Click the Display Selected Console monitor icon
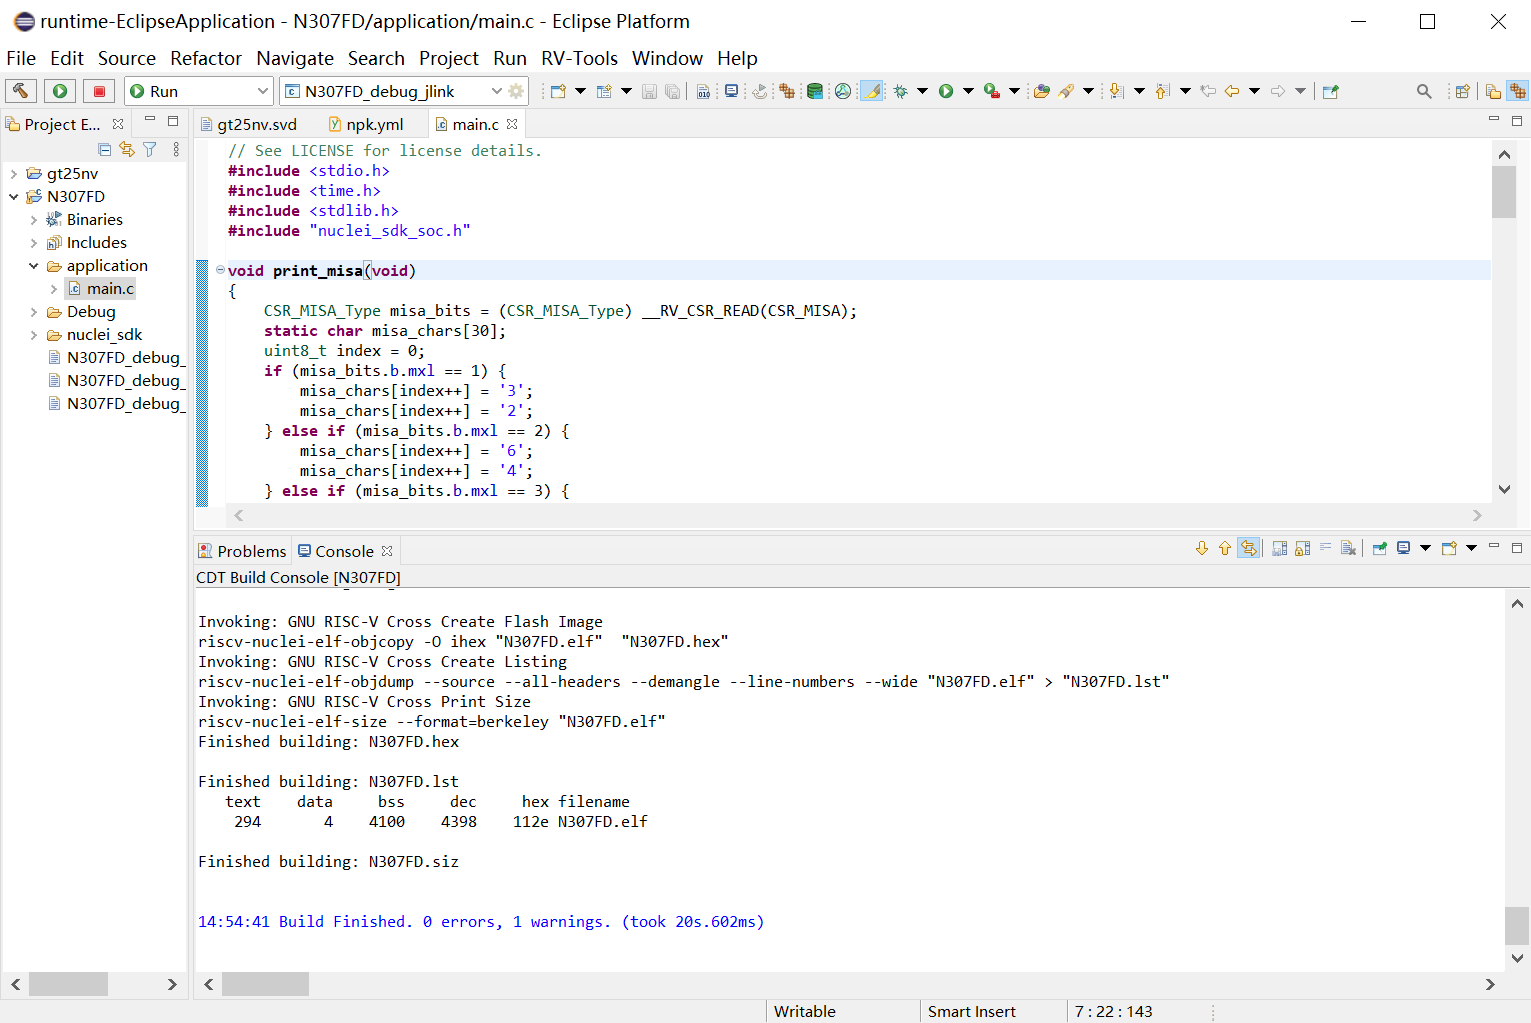Screen dimensions: 1531x1023 [x=1404, y=548]
